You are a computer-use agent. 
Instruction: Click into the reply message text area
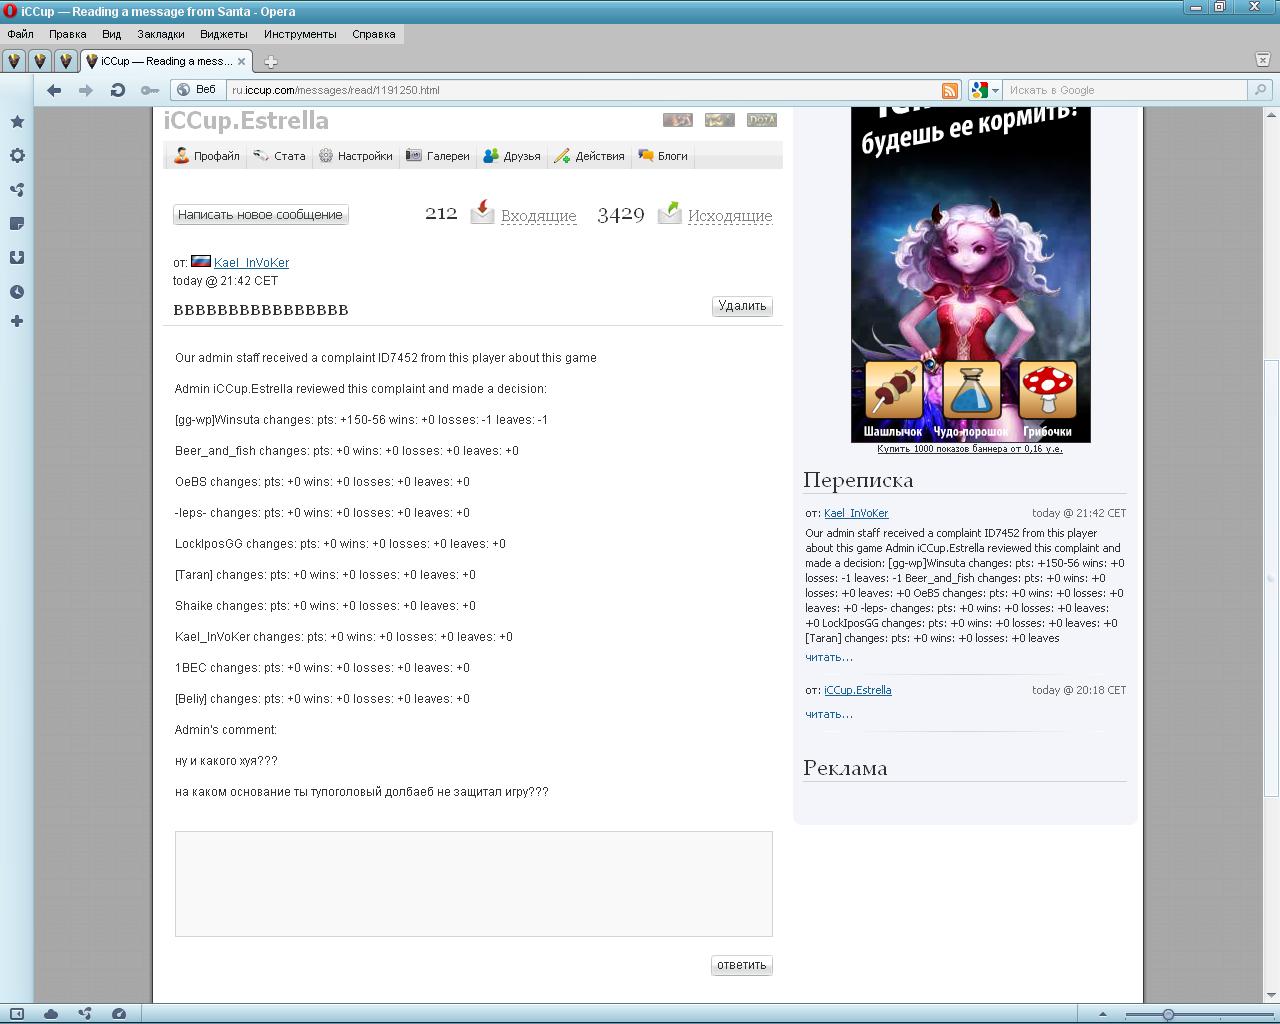[x=474, y=884]
